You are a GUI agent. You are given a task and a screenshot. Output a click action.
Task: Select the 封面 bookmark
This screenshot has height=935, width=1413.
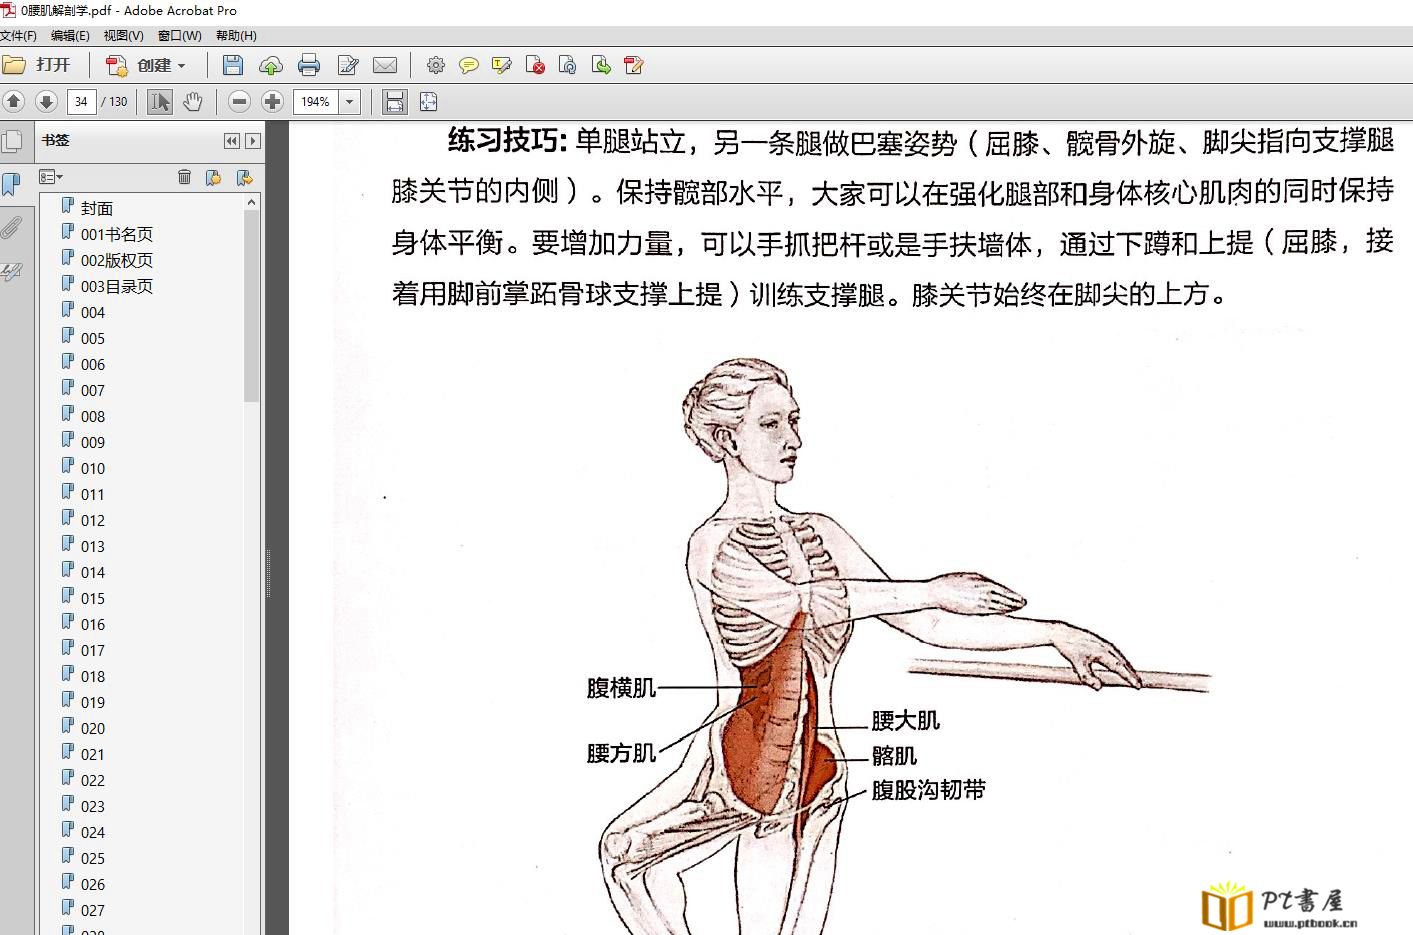click(97, 208)
